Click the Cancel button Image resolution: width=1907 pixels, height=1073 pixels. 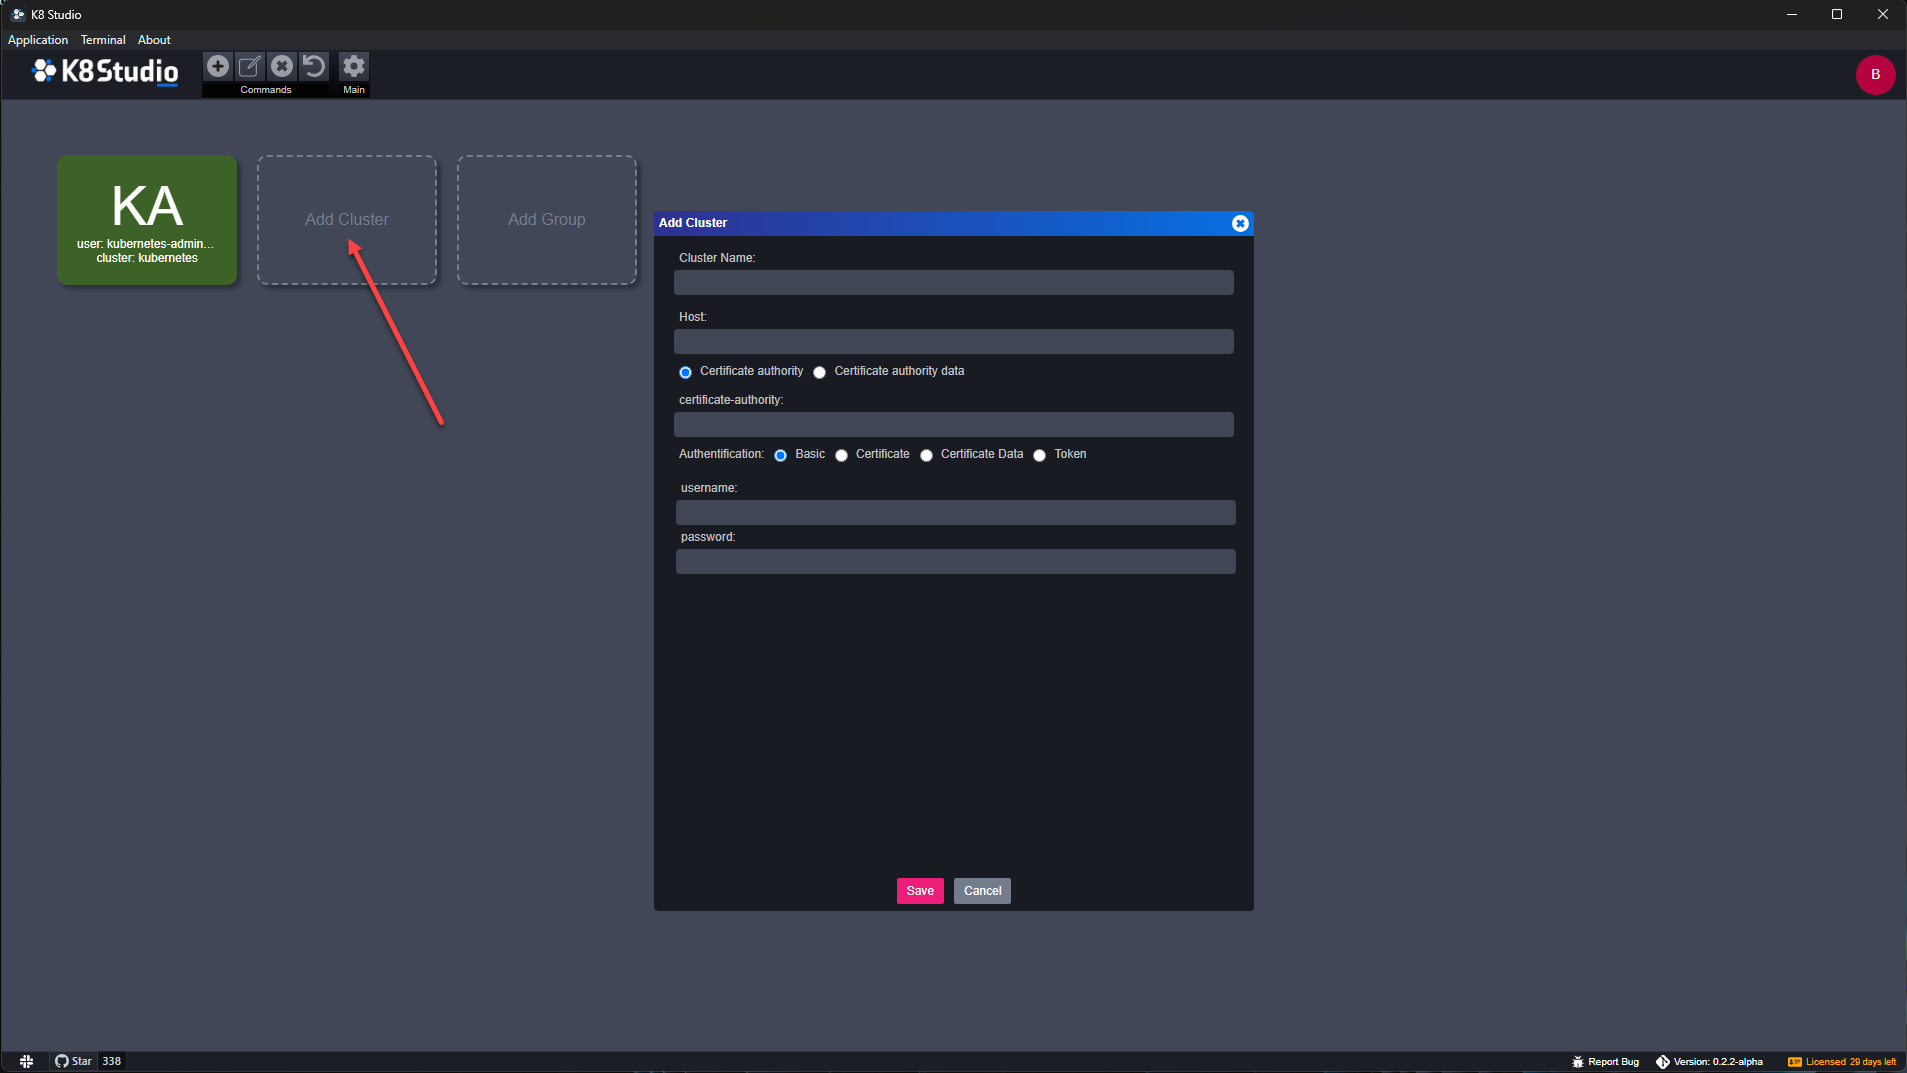pyautogui.click(x=982, y=891)
